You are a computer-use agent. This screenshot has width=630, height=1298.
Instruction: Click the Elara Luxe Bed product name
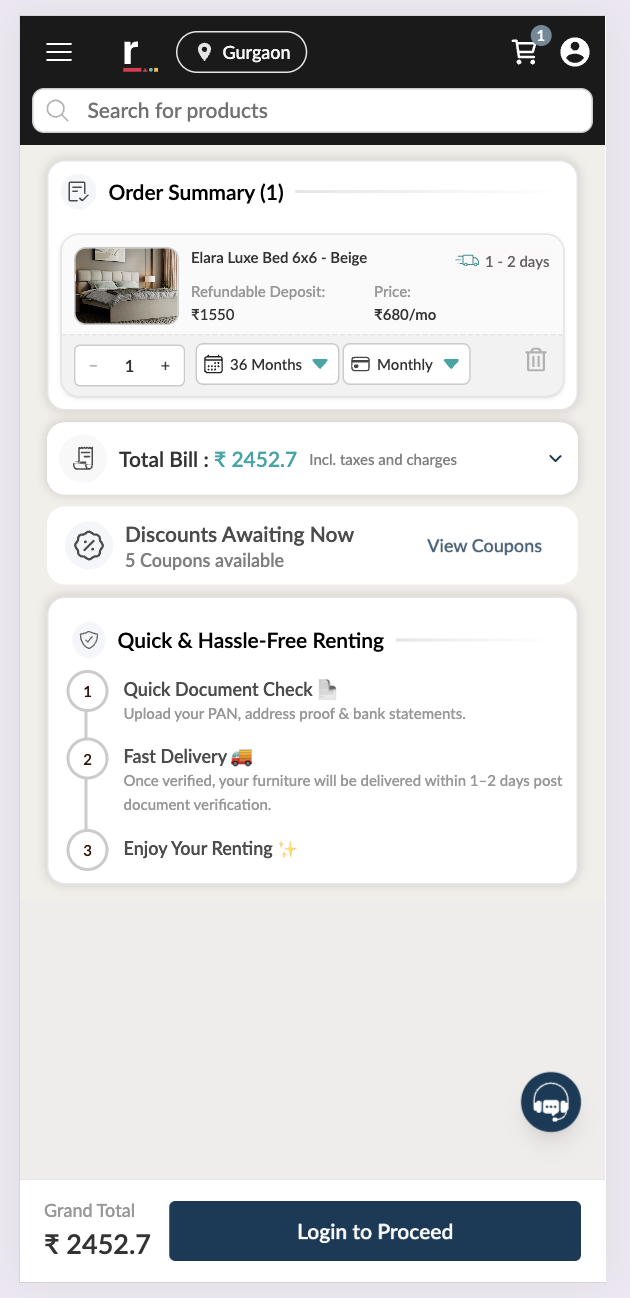pos(279,258)
